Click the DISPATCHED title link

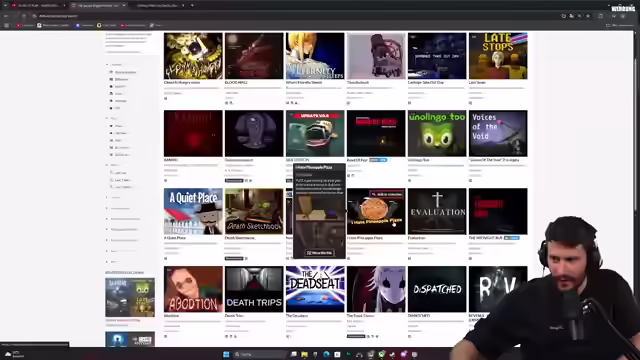418,316
